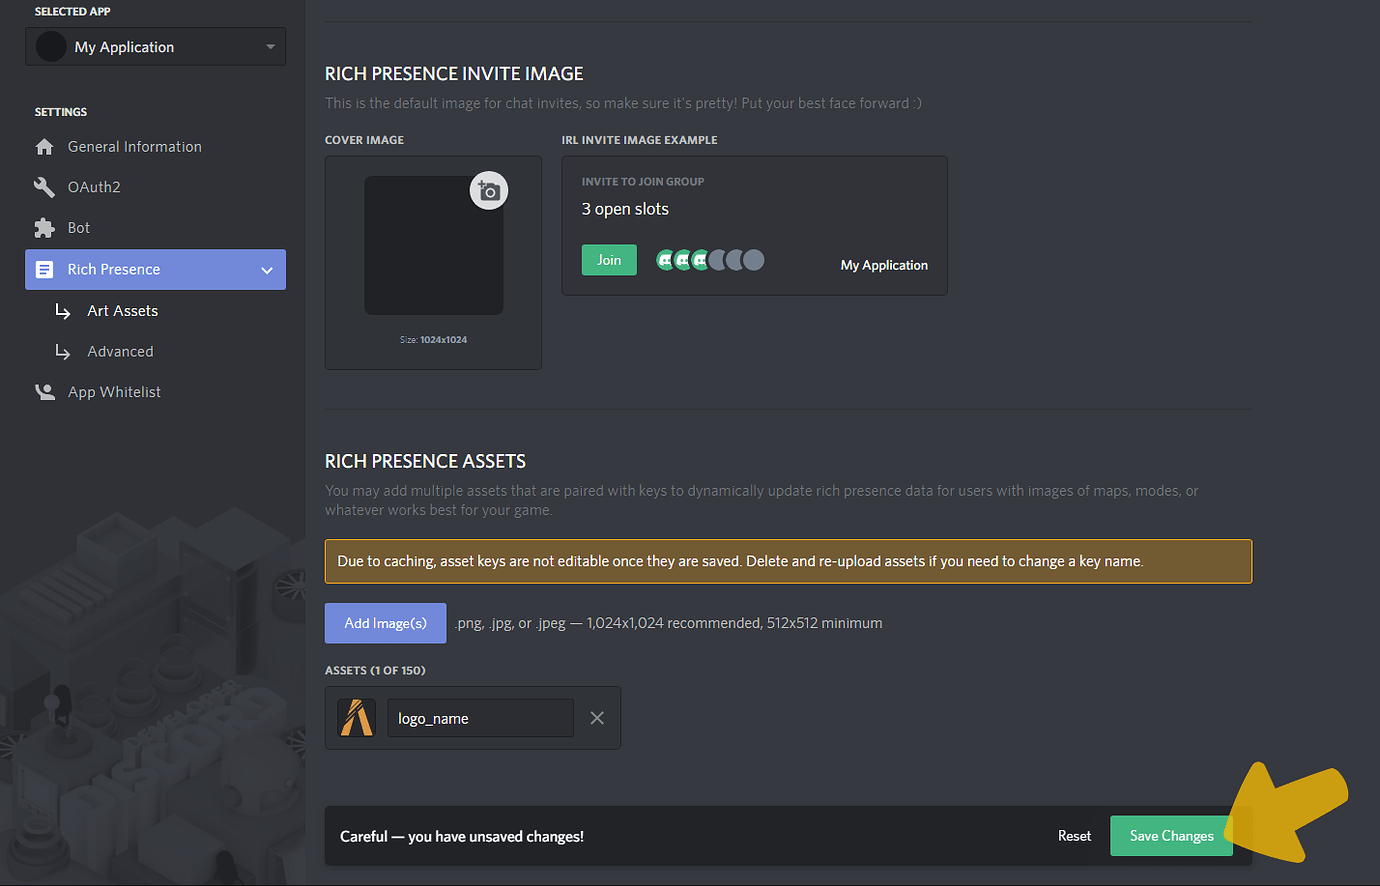Image resolution: width=1380 pixels, height=886 pixels.
Task: Click the arrow icon beside Advanced
Action: (x=62, y=351)
